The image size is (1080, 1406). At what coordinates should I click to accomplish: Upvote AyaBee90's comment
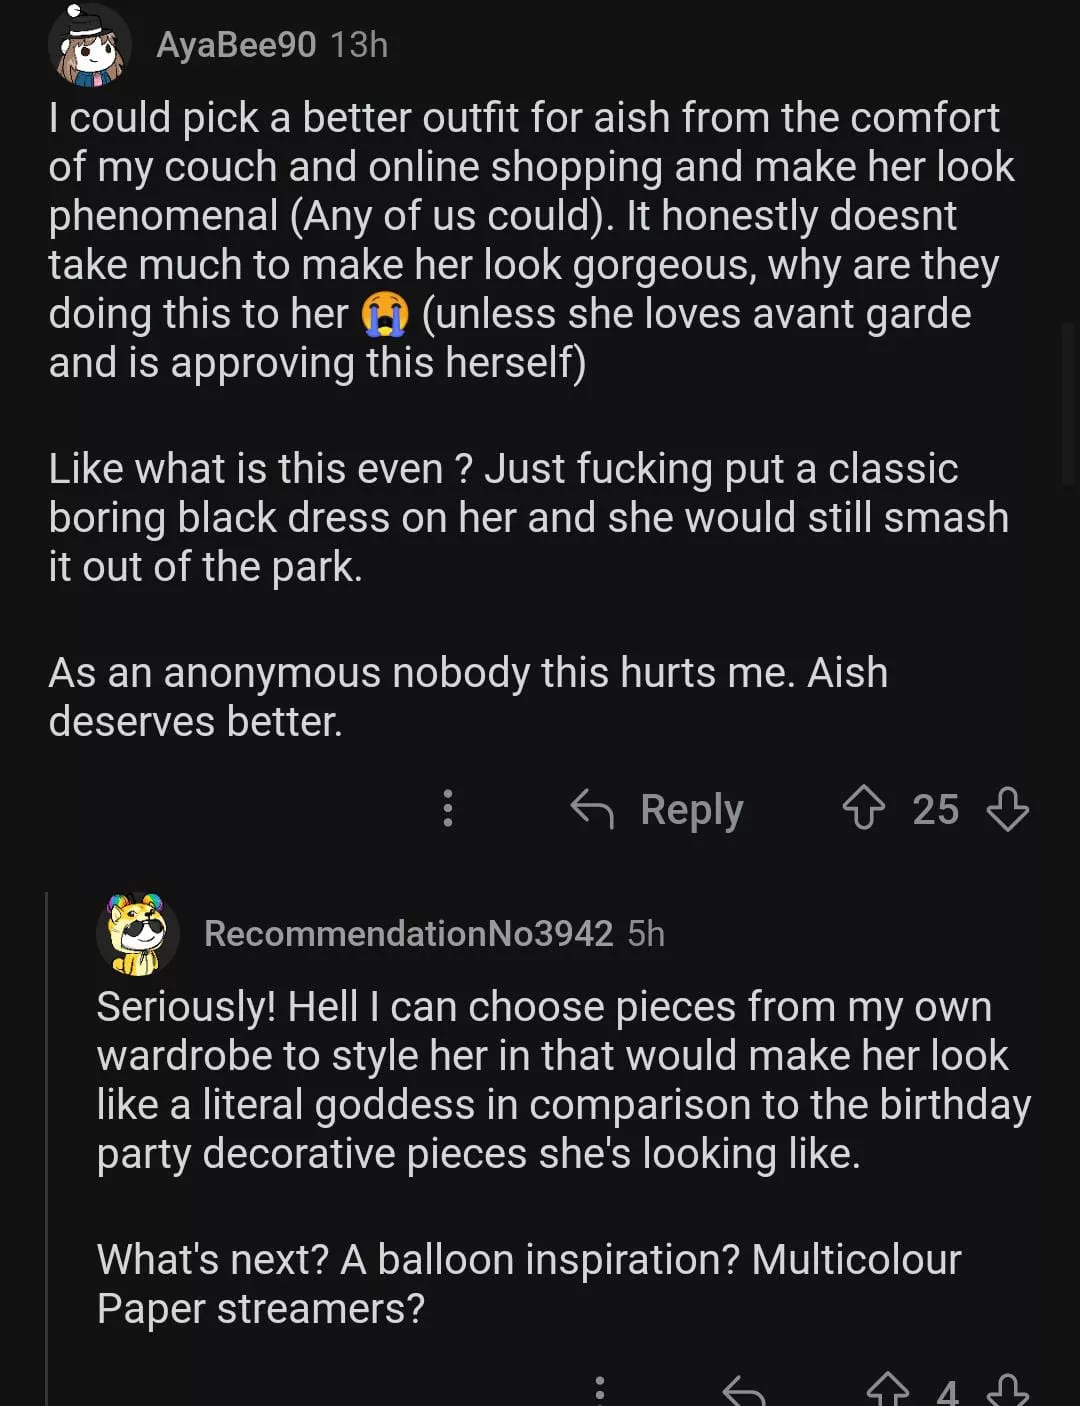tap(863, 808)
